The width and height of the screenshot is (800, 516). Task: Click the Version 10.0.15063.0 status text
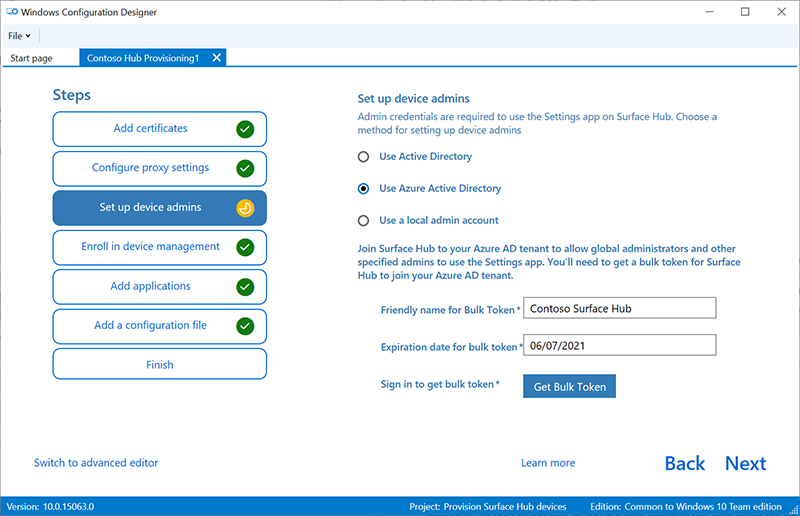50,507
